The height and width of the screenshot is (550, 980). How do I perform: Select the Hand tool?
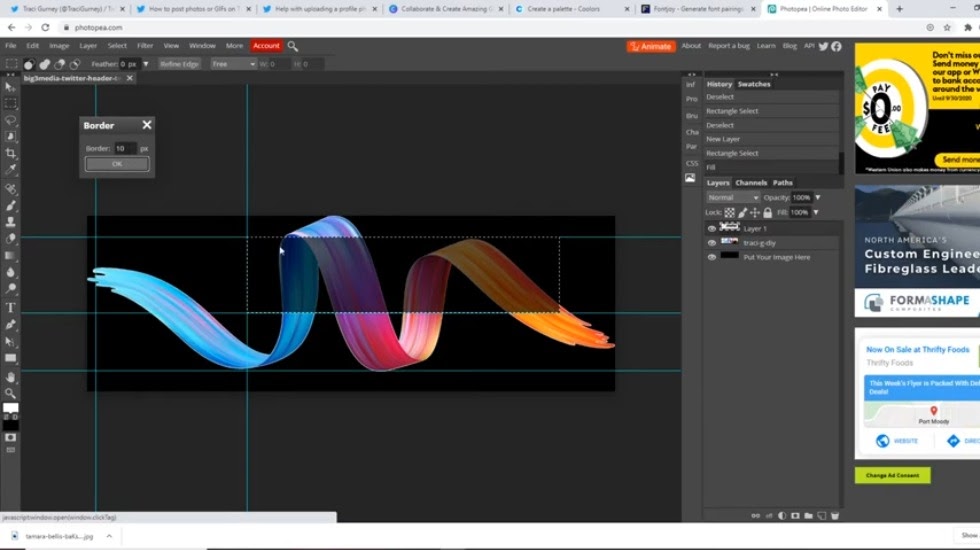[10, 377]
